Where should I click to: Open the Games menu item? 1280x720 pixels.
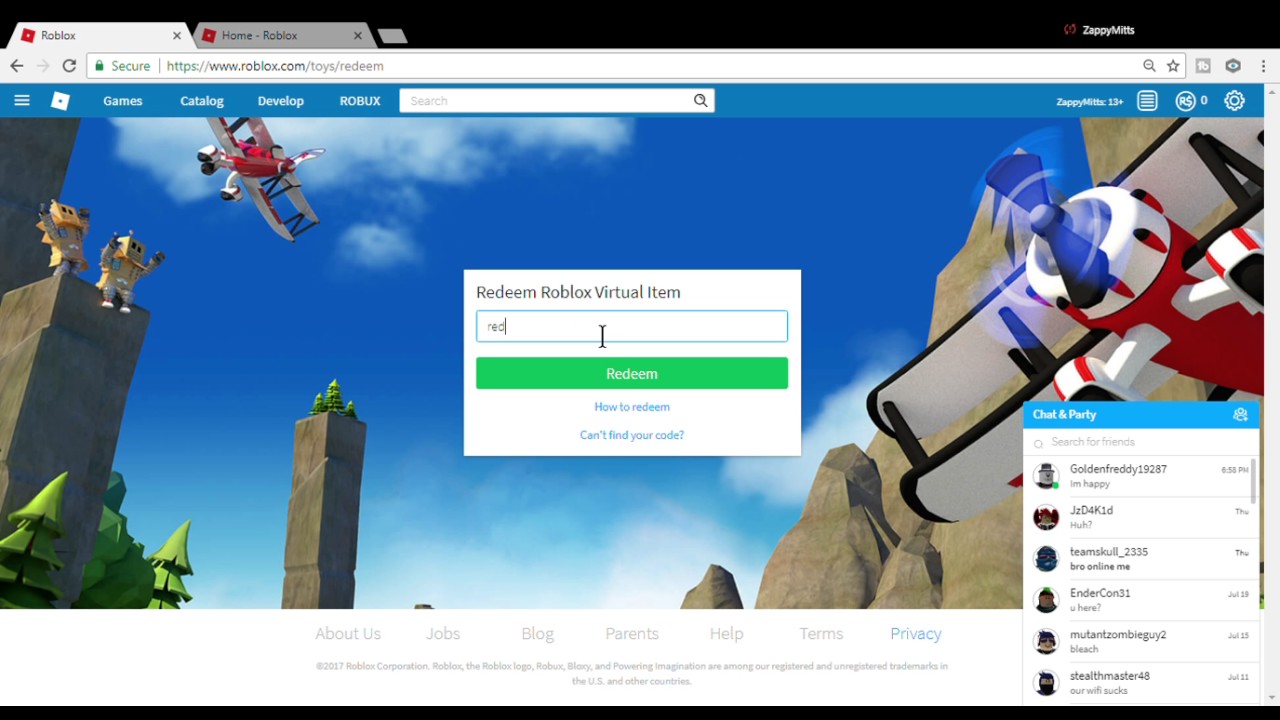point(123,101)
